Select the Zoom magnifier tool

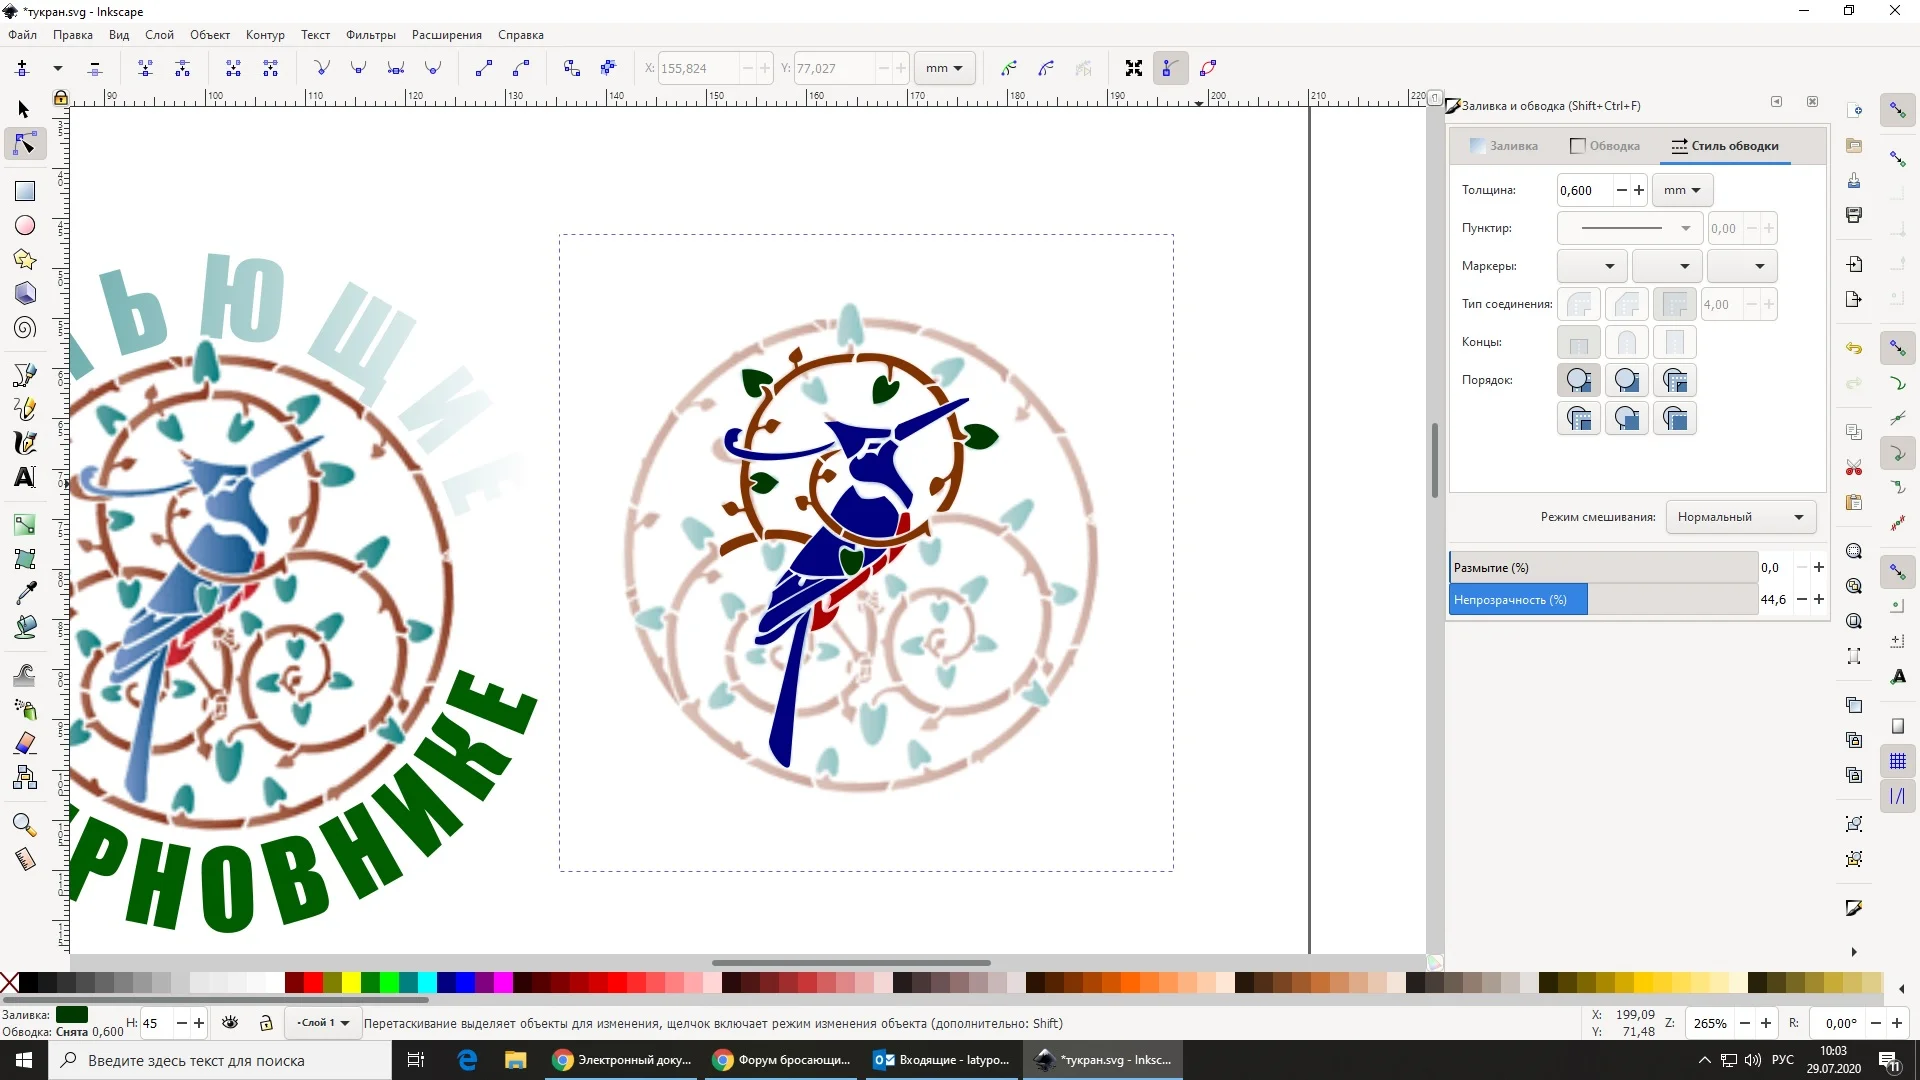(25, 825)
